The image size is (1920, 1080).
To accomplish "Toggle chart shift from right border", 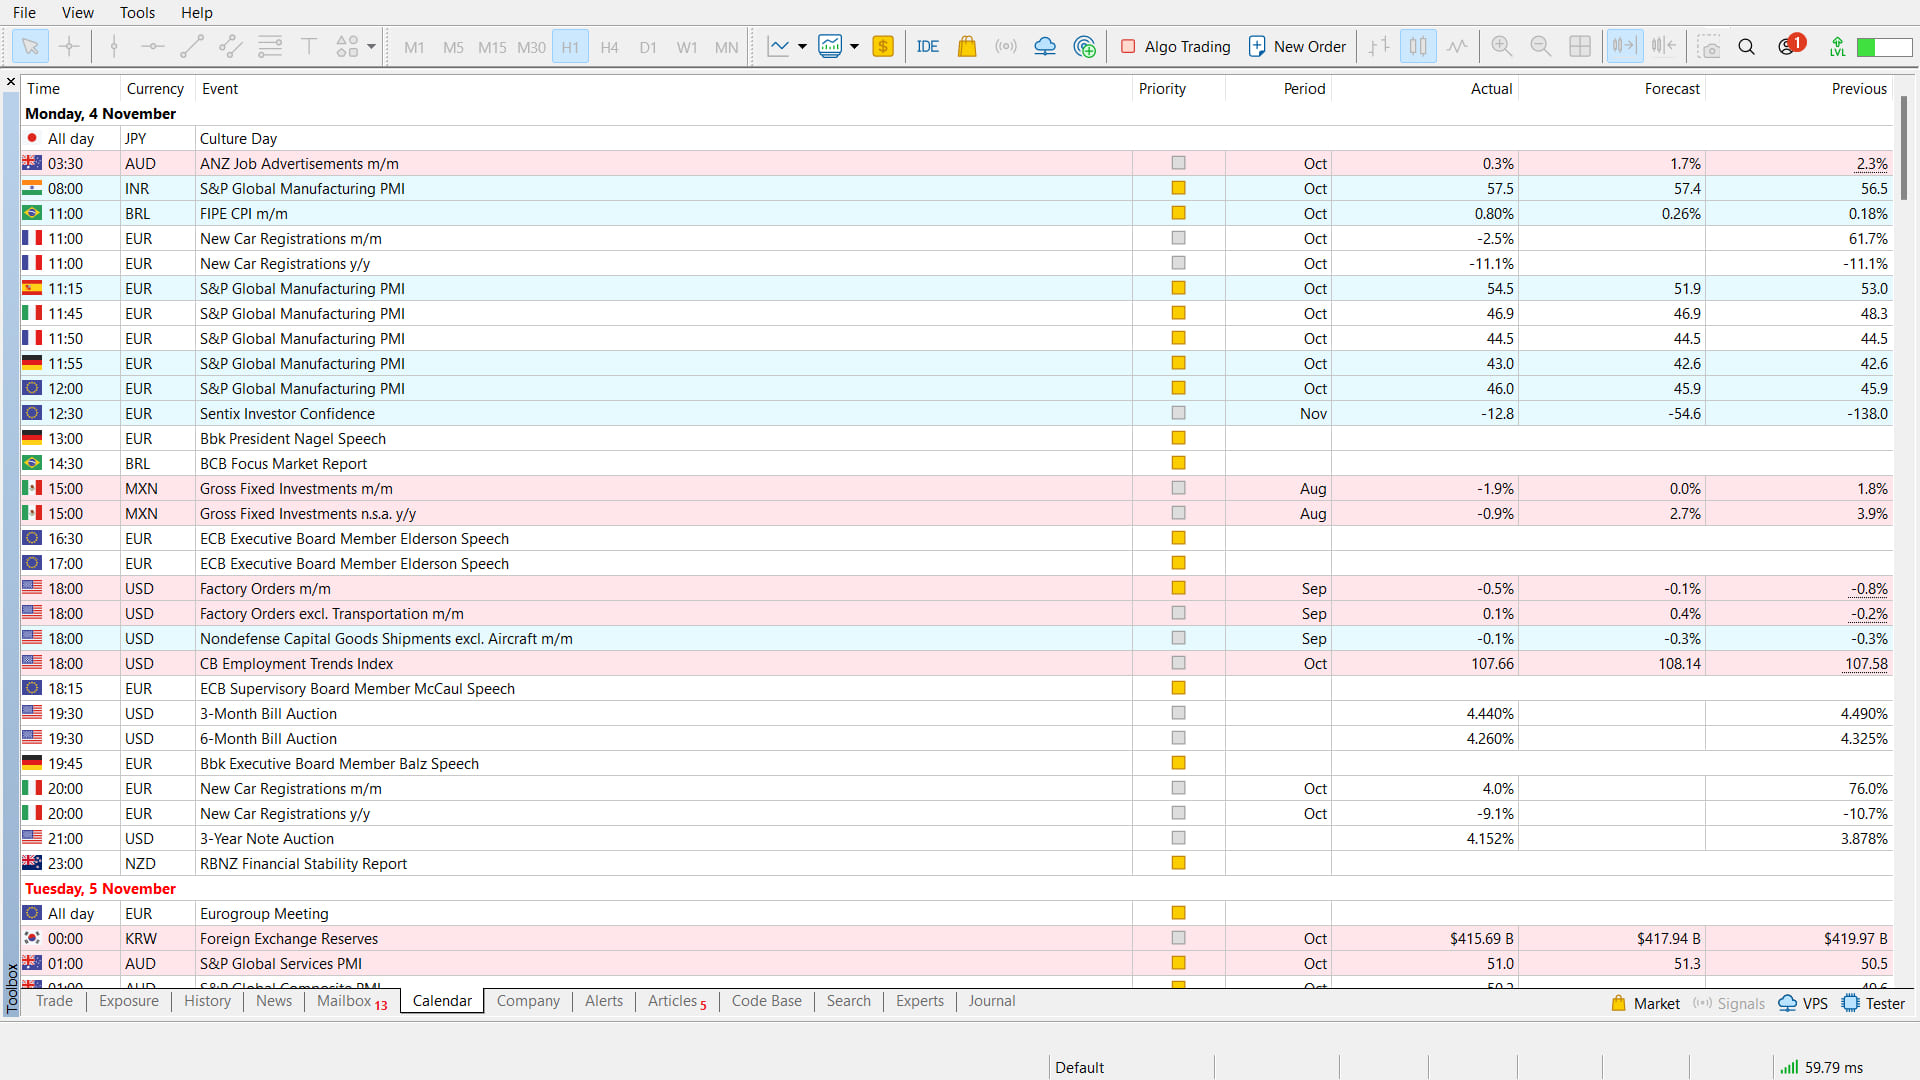I will [x=1664, y=46].
